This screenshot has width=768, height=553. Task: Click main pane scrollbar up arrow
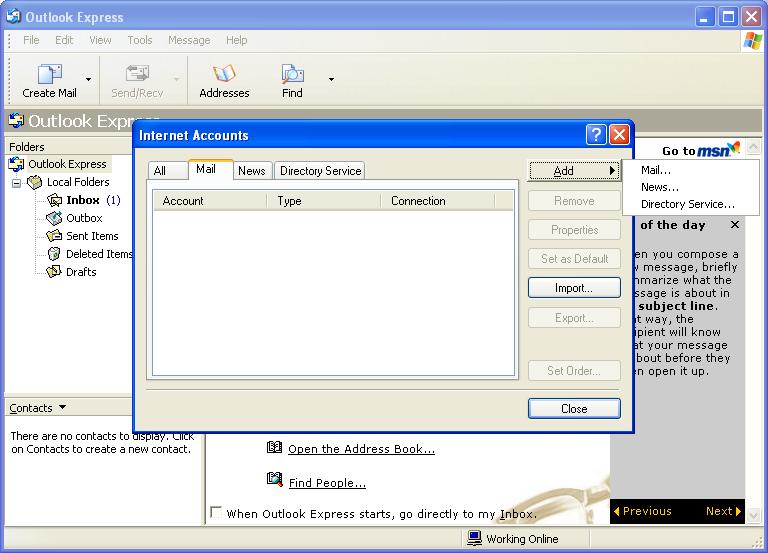click(x=753, y=146)
